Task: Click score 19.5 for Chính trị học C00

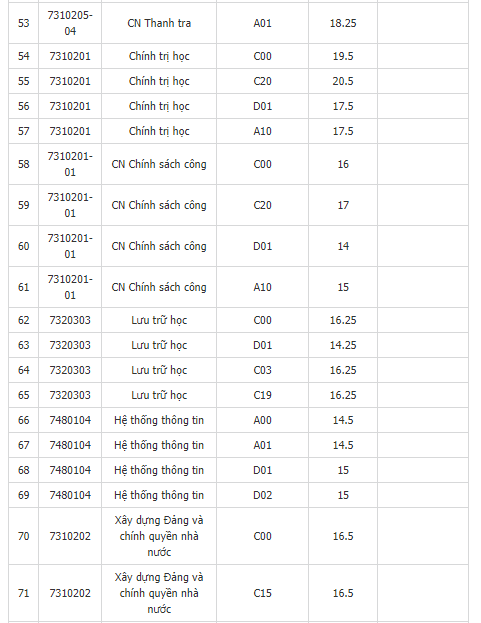Action: 343,56
